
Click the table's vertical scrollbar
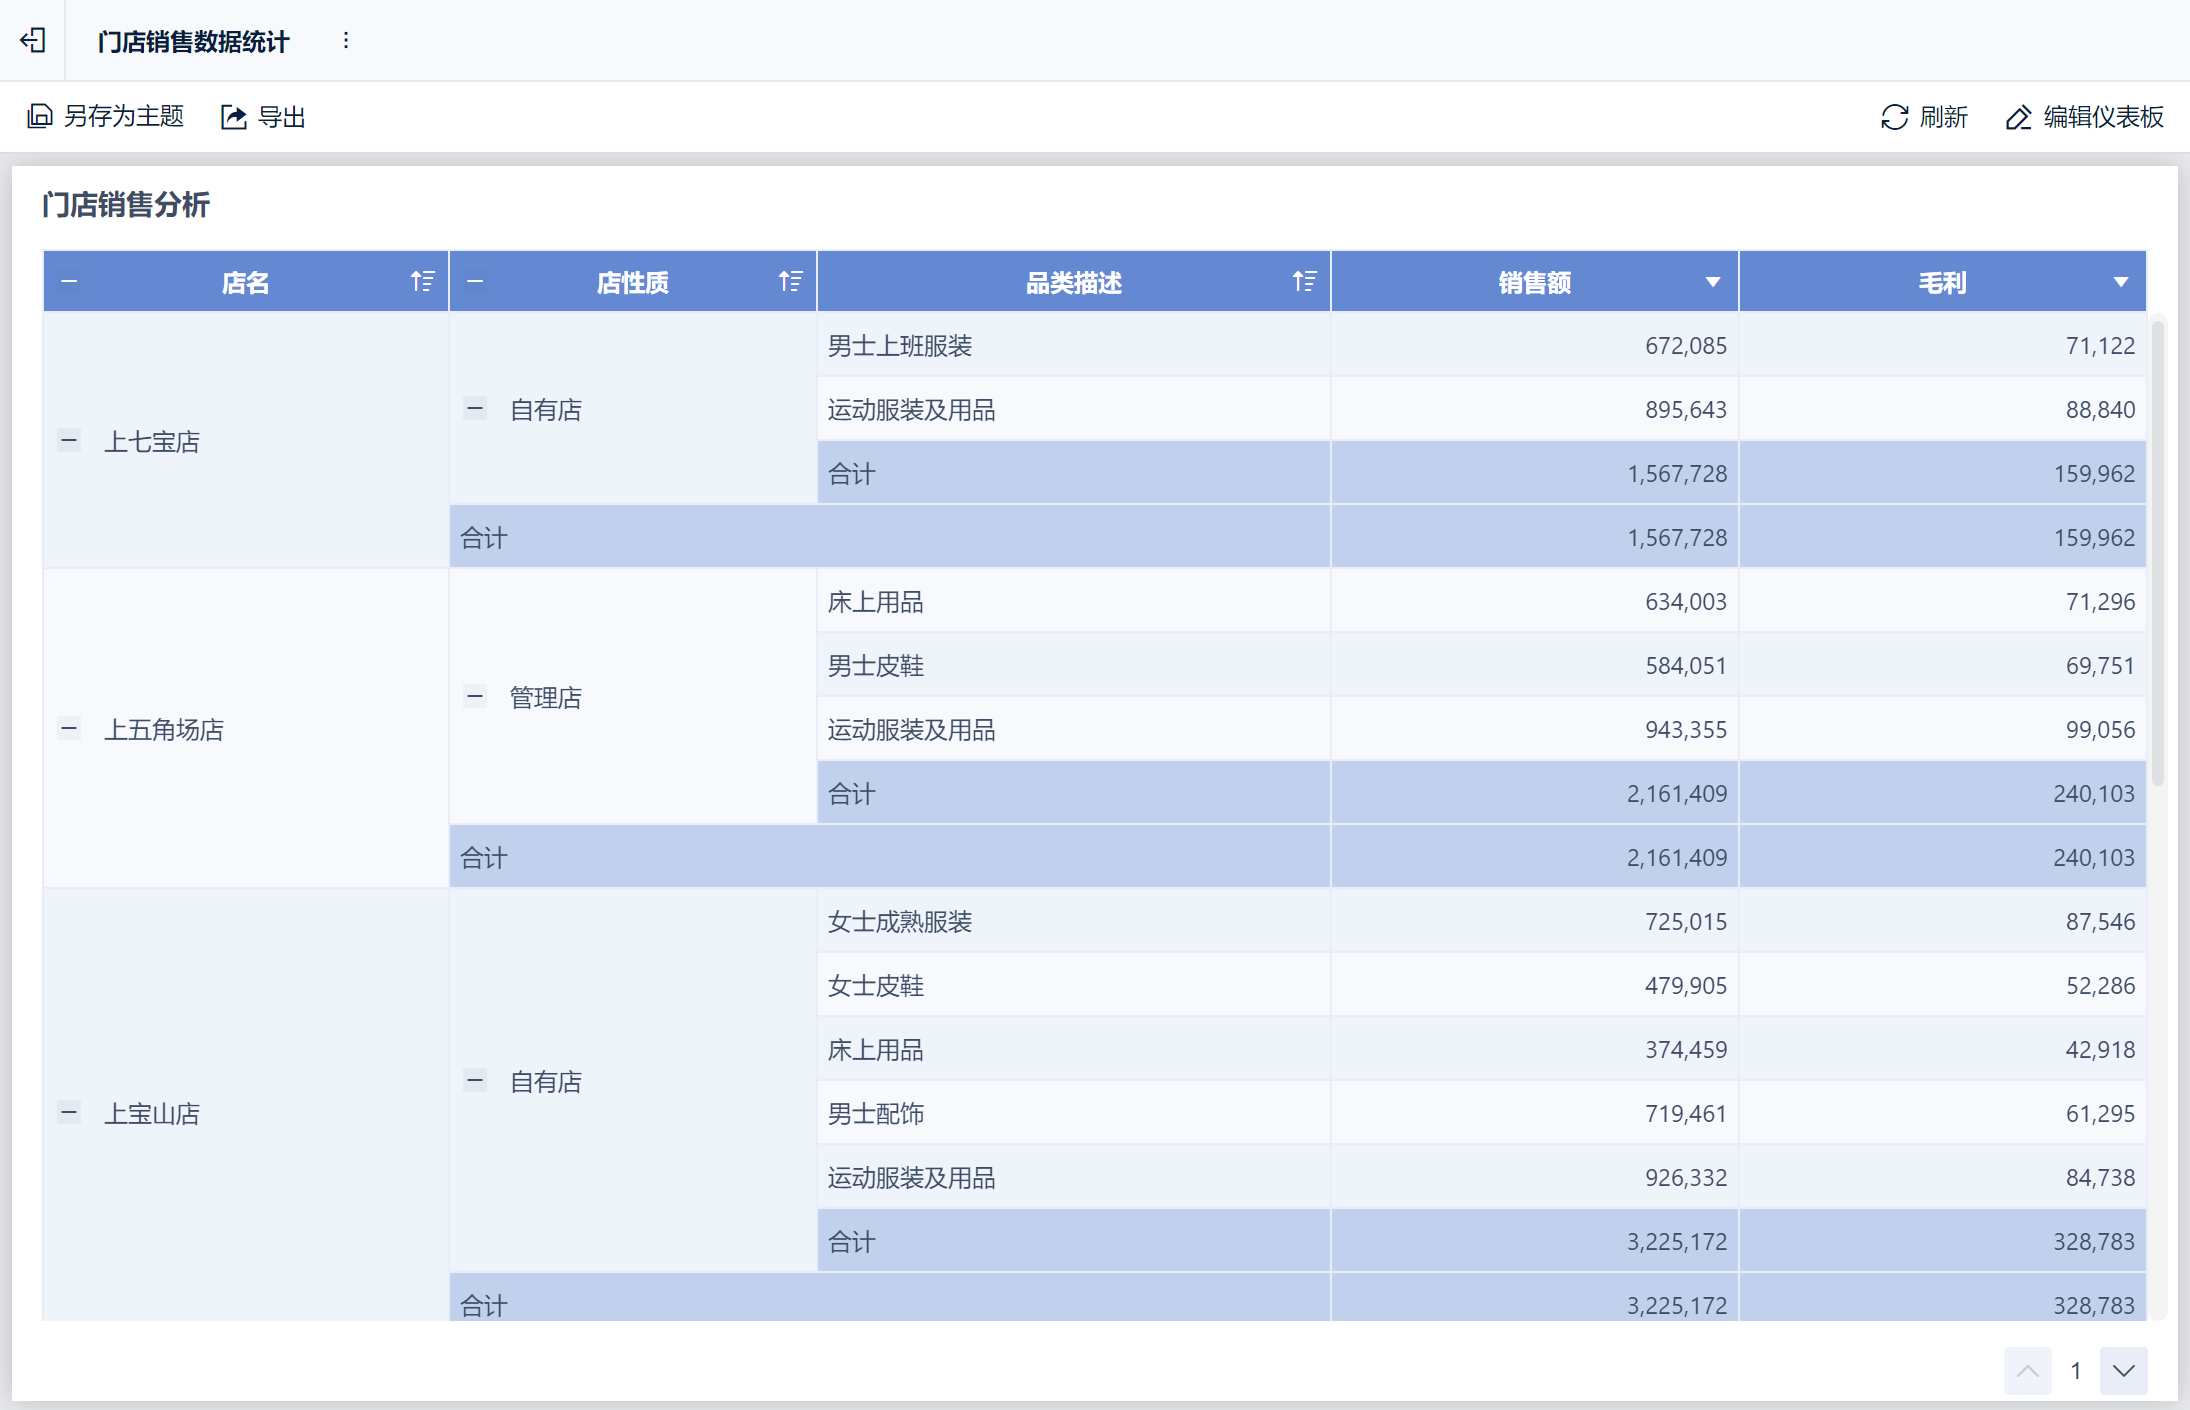(2158, 550)
